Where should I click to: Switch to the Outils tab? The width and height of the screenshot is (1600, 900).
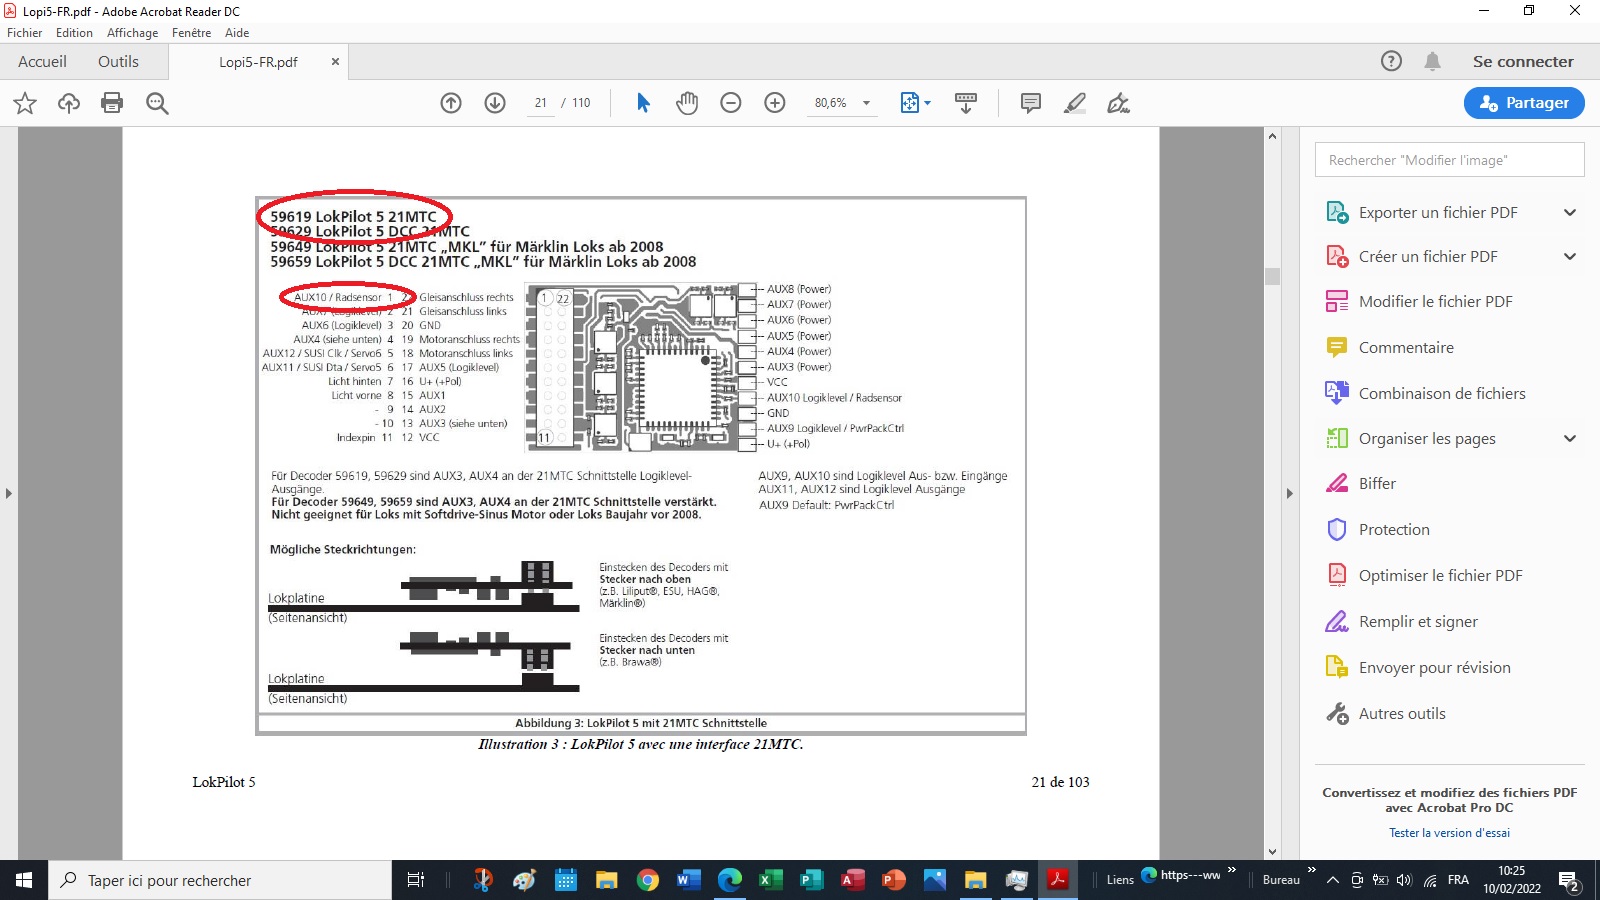coord(118,62)
